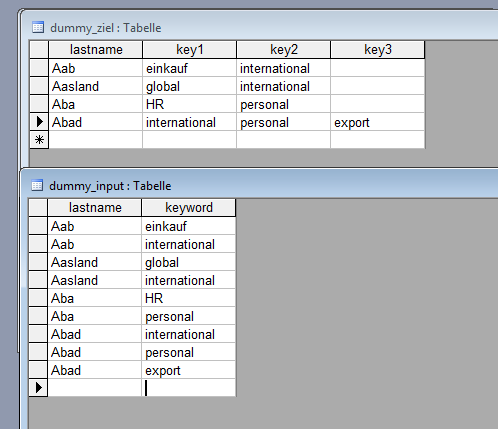Click the lastname column header in dummy_ziel
The width and height of the screenshot is (498, 429).
click(x=96, y=50)
